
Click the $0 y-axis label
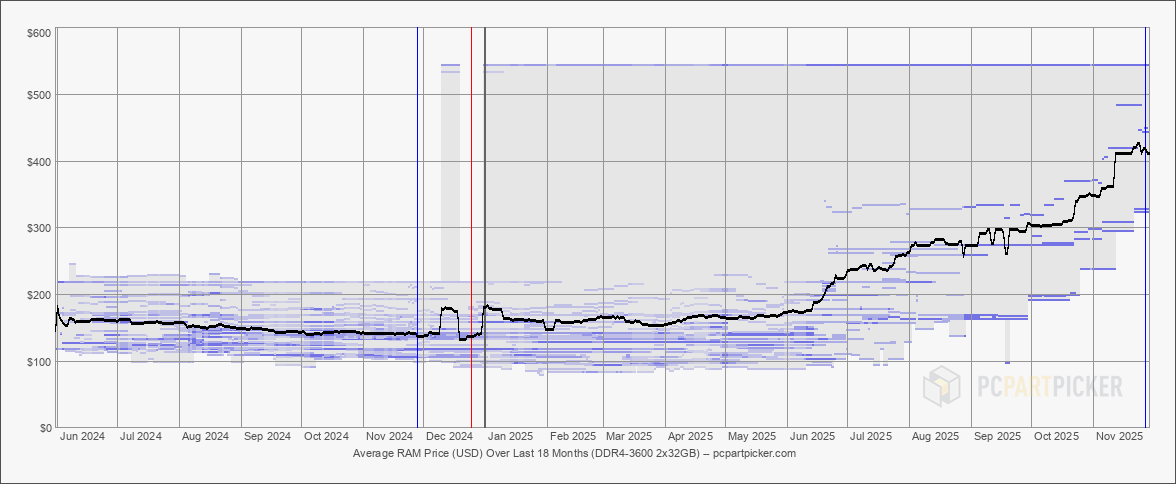(x=45, y=428)
